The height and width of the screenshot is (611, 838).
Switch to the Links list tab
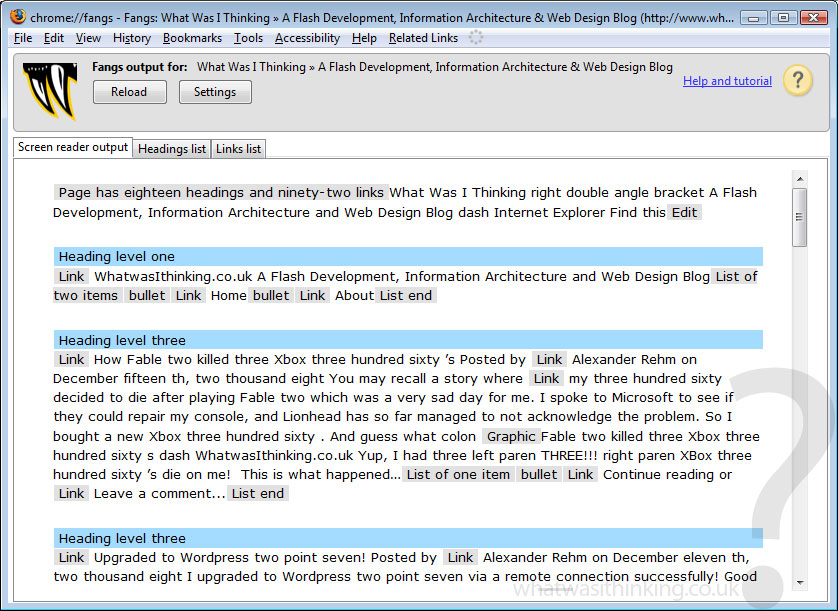click(x=238, y=149)
